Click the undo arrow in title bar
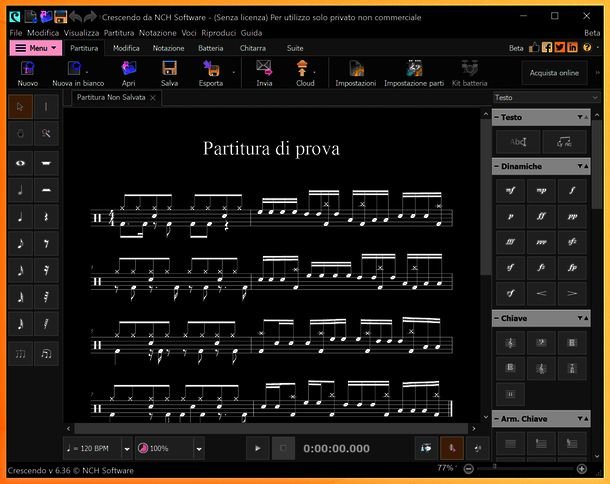This screenshot has height=484, width=610. point(76,17)
